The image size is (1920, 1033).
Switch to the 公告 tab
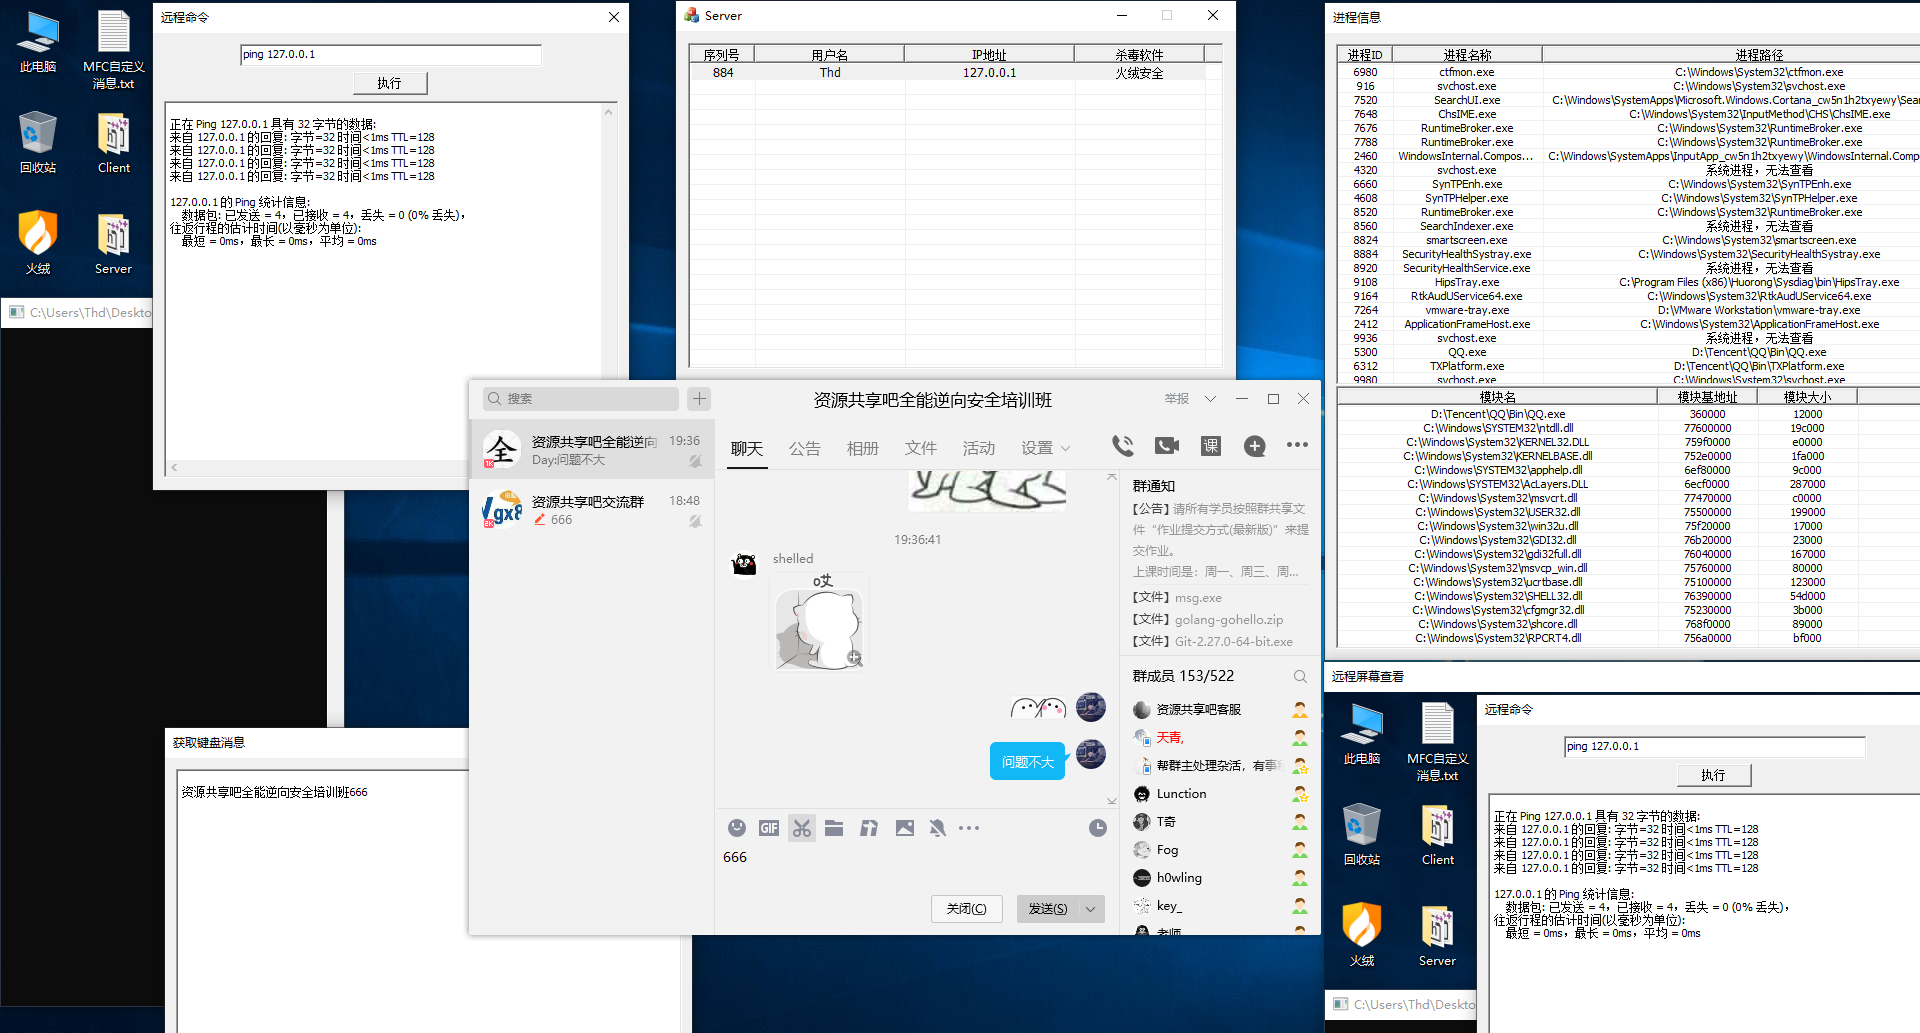804,449
